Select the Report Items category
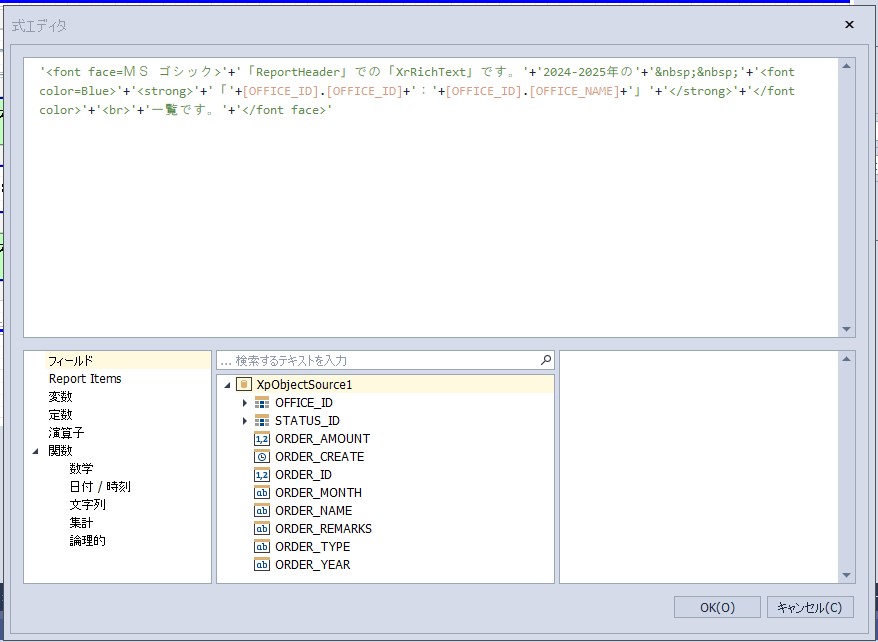This screenshot has height=642, width=878. pos(85,379)
